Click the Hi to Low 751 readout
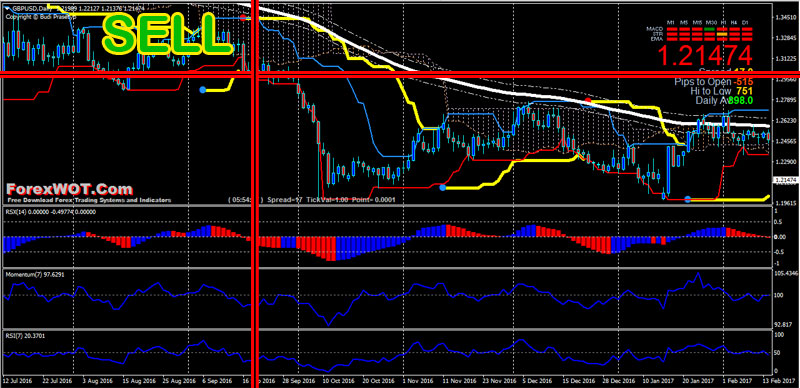 [x=722, y=91]
